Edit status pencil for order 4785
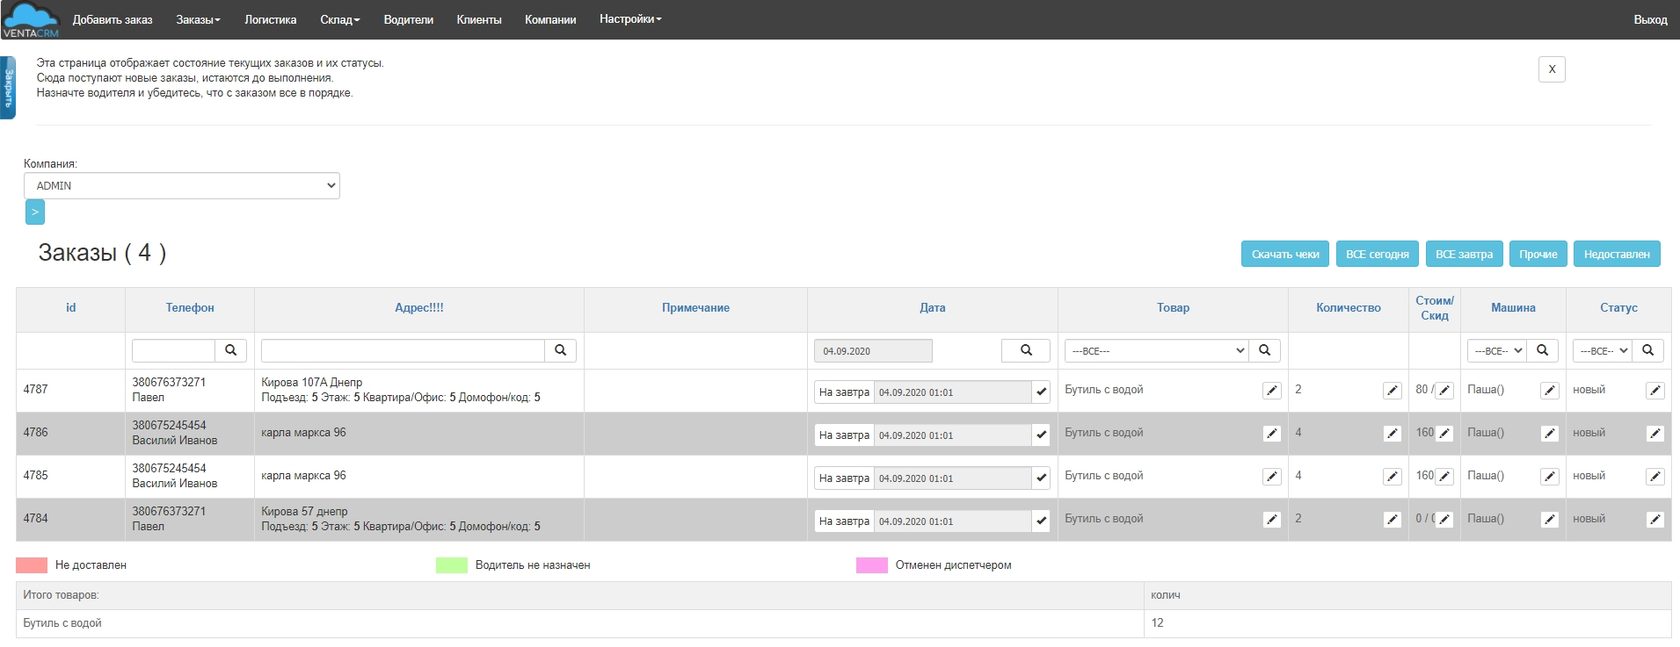Image resolution: width=1680 pixels, height=647 pixels. (1655, 477)
